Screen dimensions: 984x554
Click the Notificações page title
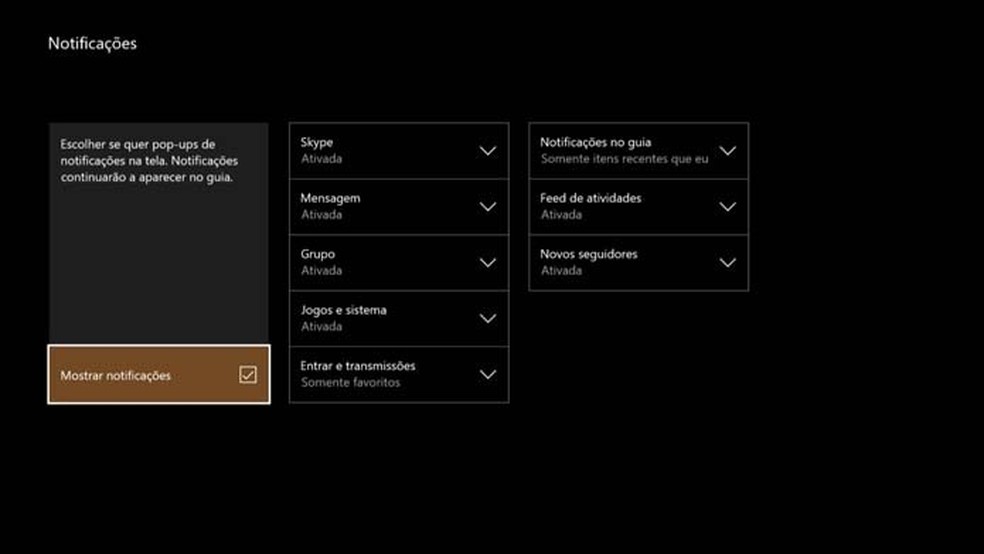coord(92,43)
